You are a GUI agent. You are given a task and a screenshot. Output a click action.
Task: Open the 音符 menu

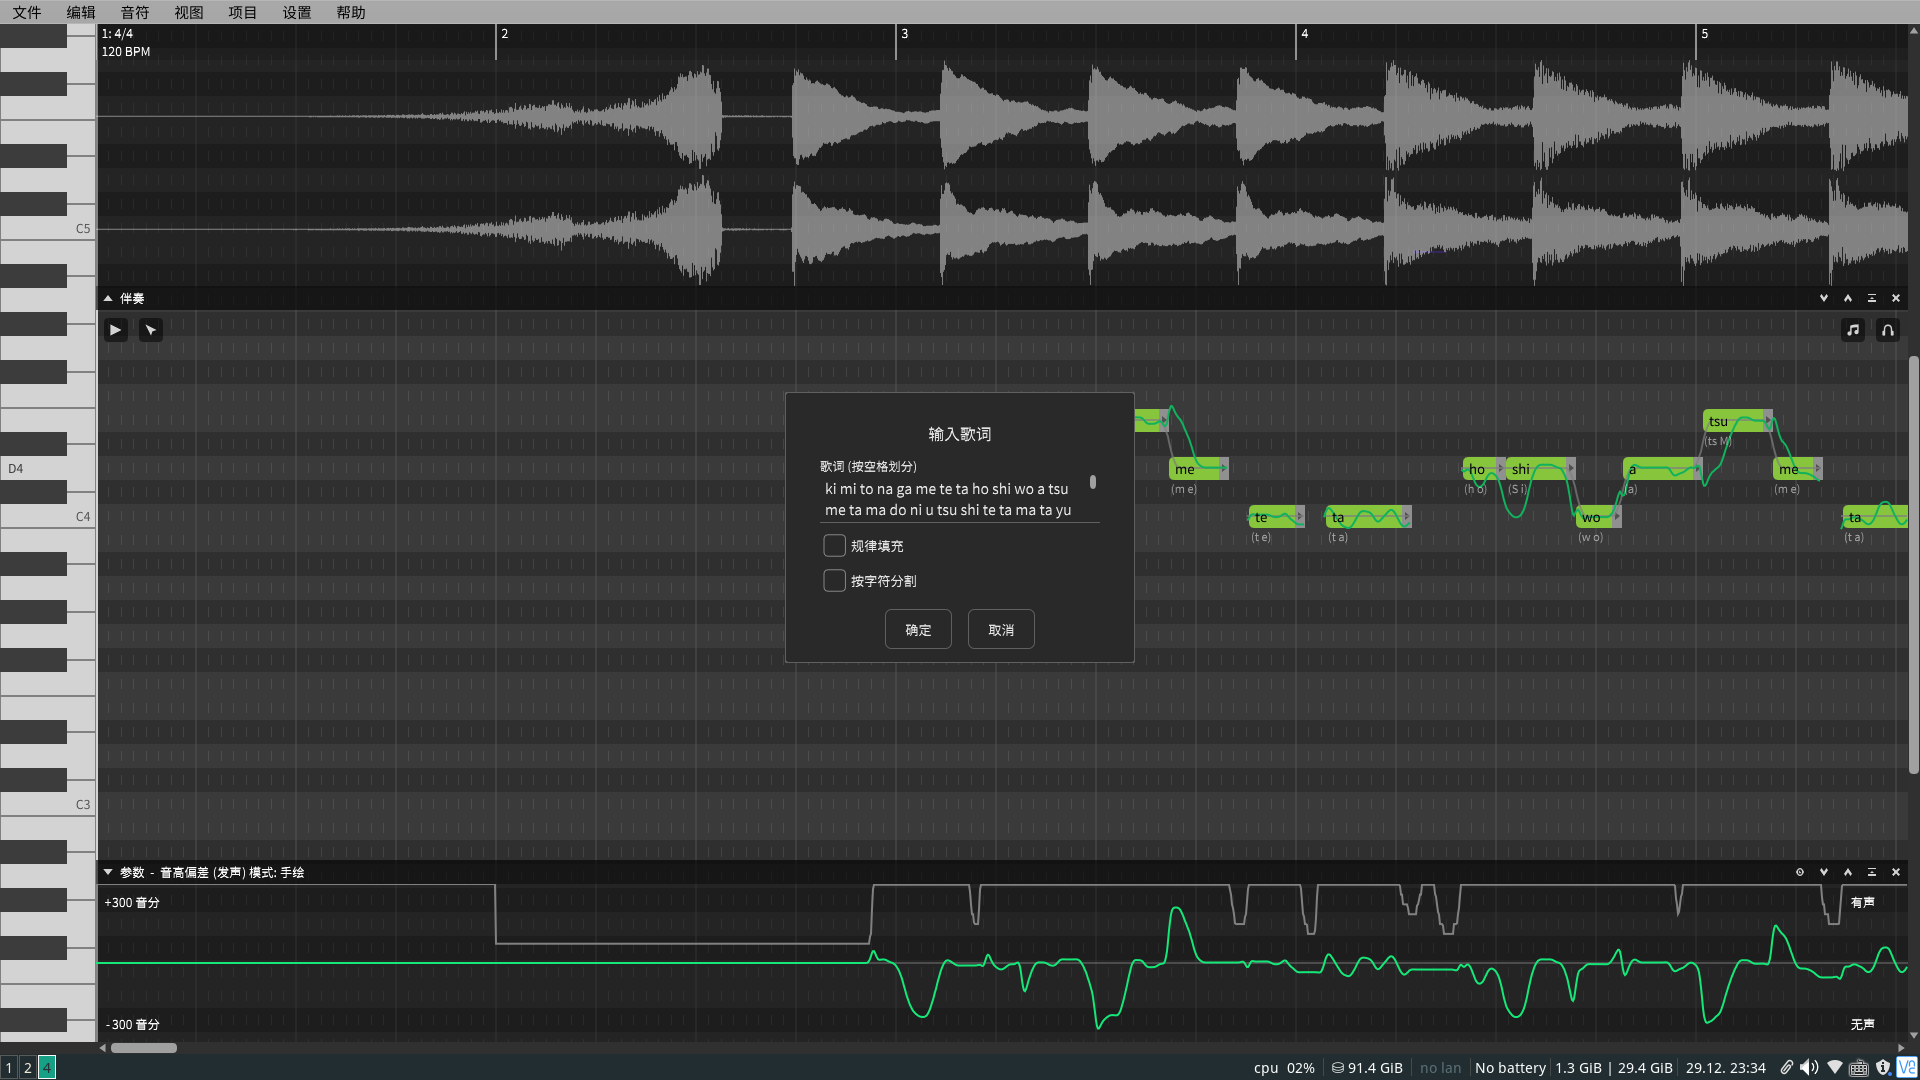[134, 12]
